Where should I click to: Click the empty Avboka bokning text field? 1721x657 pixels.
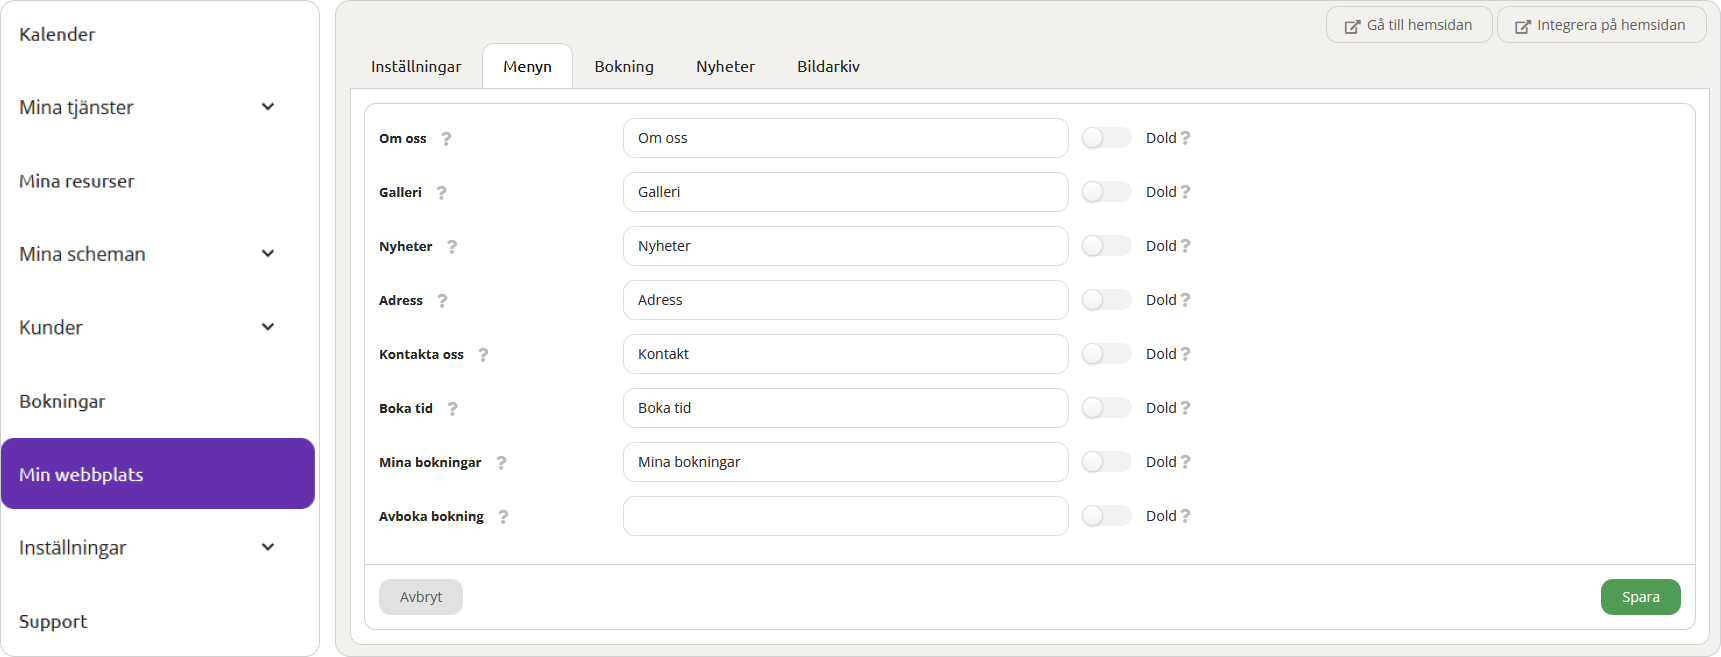coord(845,516)
